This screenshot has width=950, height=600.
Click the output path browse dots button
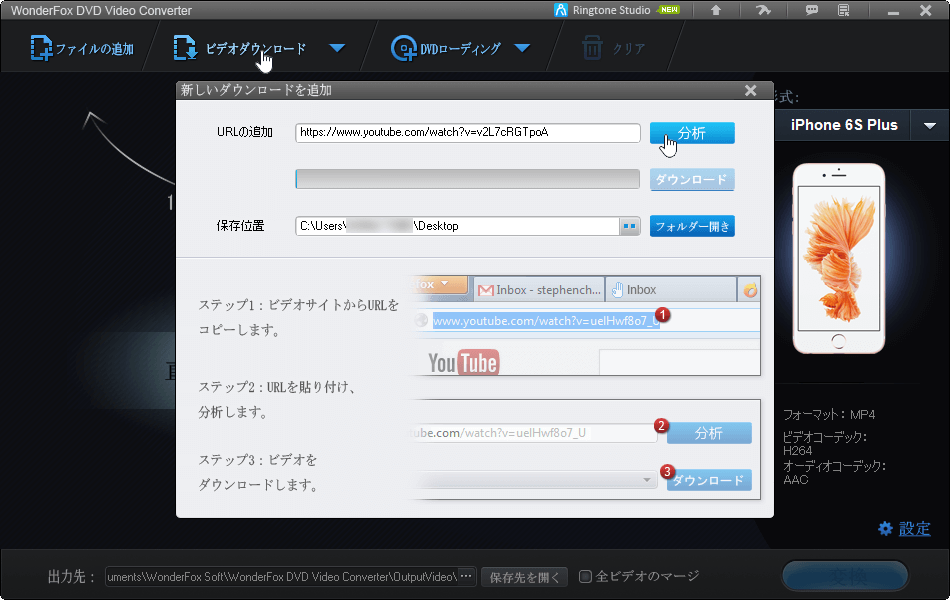467,576
